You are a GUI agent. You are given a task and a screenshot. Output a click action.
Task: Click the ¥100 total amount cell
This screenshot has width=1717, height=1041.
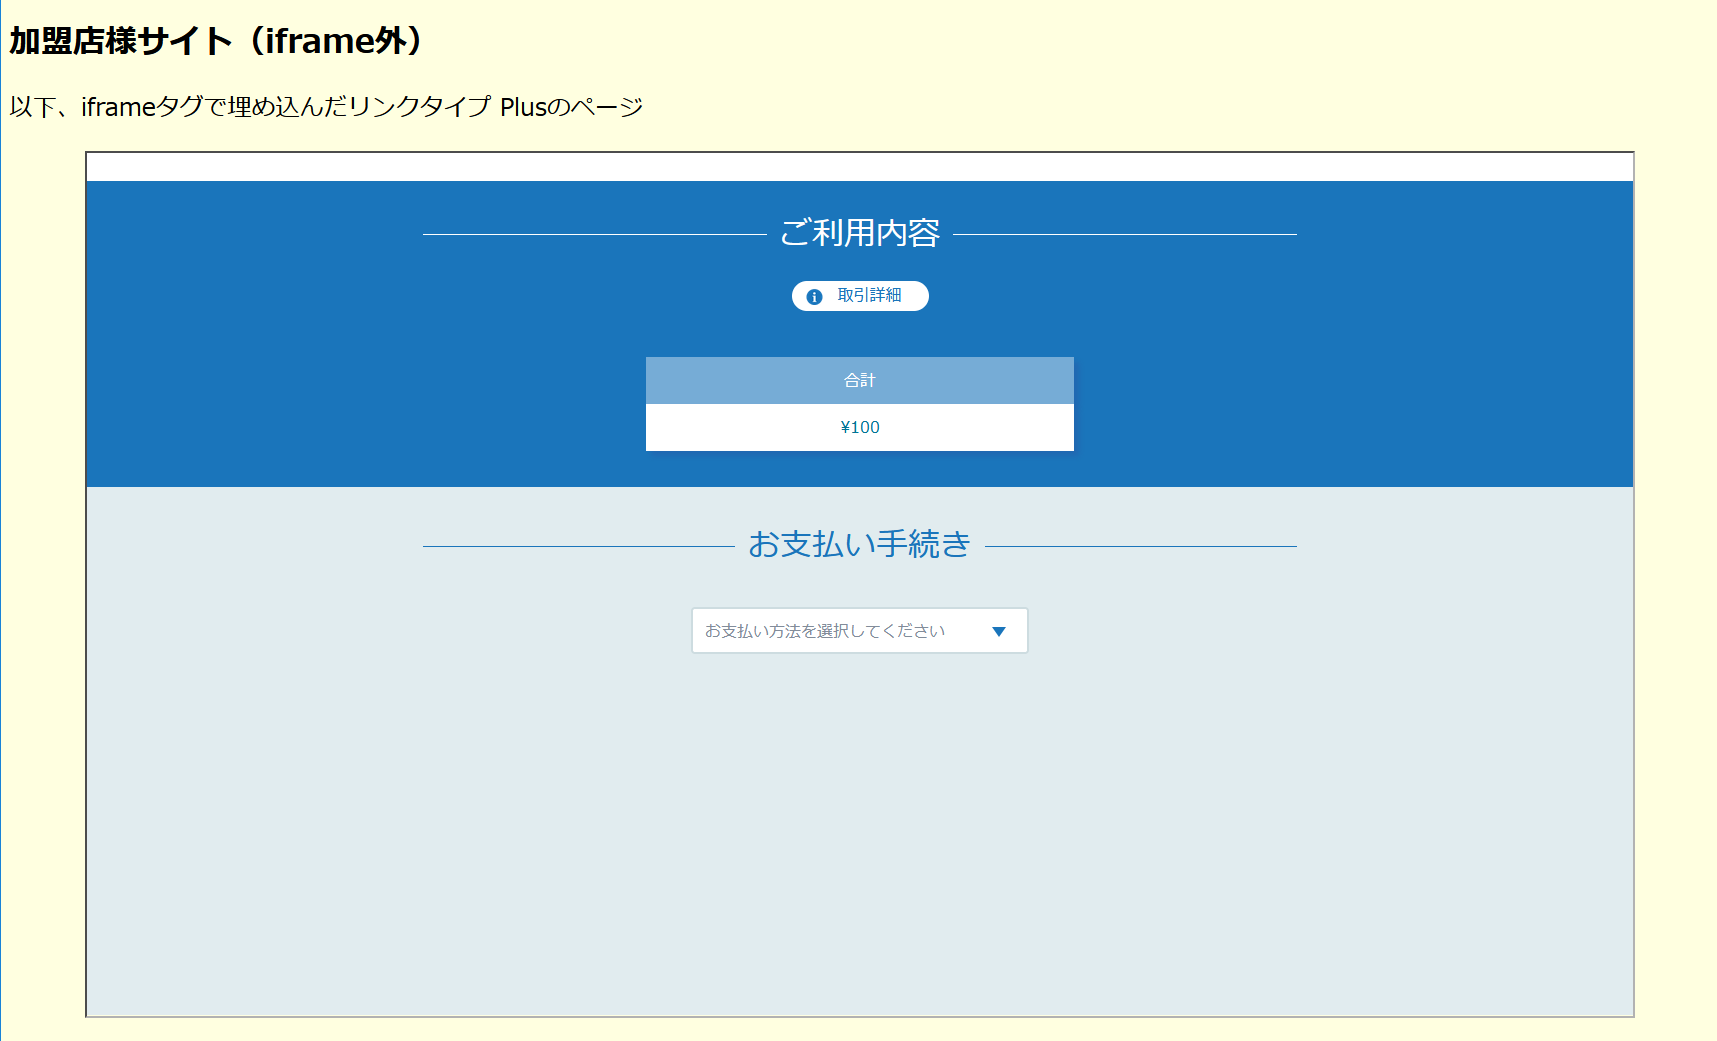[860, 427]
